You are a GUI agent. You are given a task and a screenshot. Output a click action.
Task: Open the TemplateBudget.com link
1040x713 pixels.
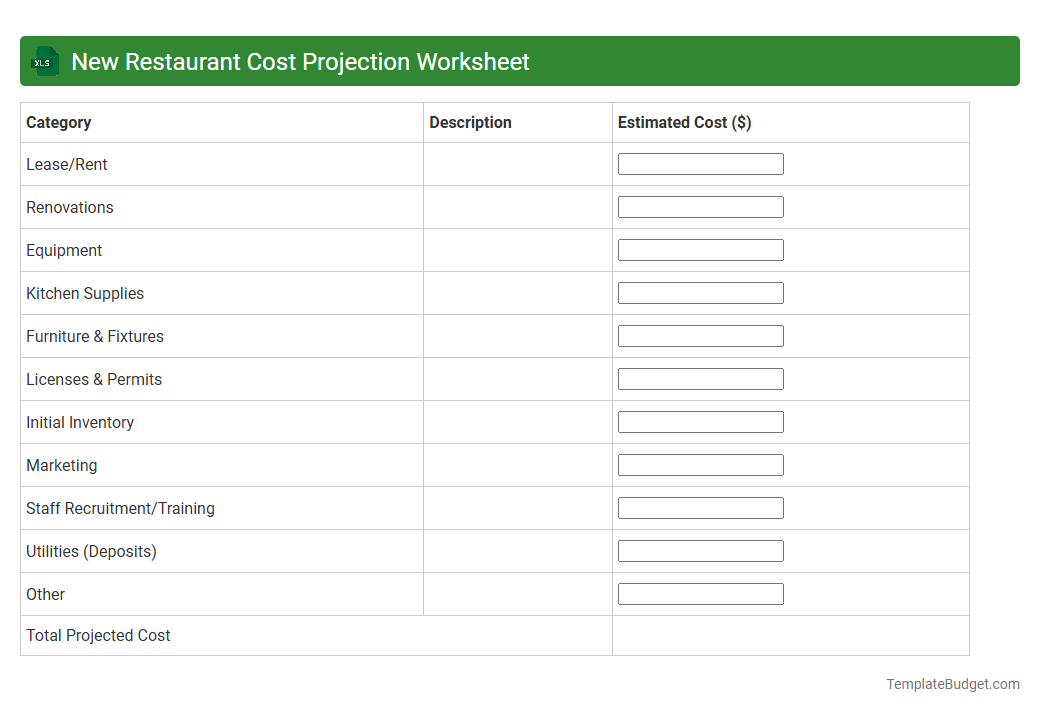click(953, 684)
